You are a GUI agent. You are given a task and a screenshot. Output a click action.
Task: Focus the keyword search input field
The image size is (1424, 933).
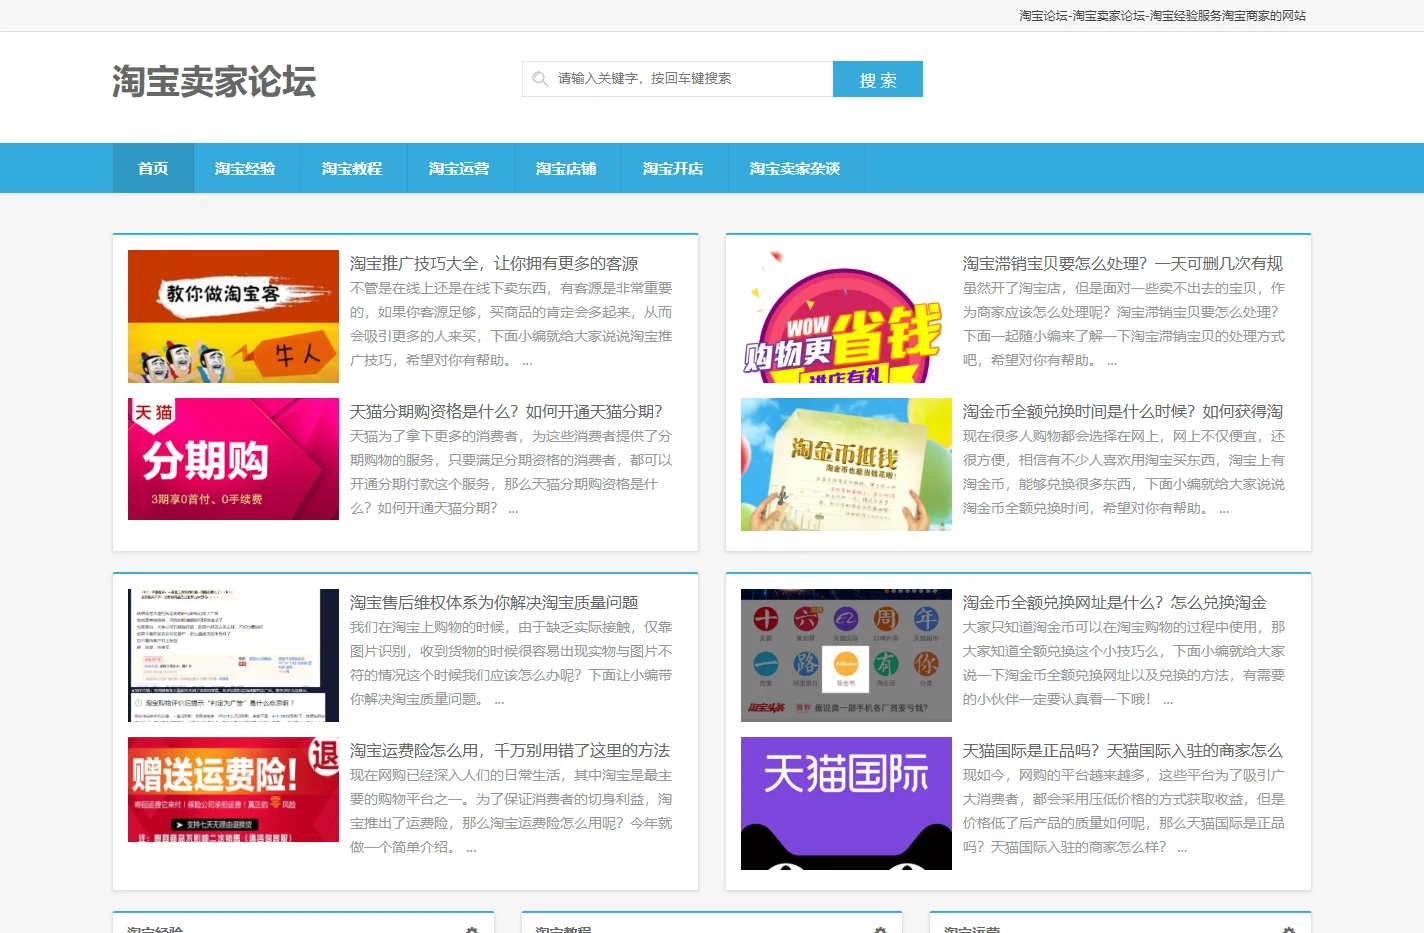(x=678, y=79)
